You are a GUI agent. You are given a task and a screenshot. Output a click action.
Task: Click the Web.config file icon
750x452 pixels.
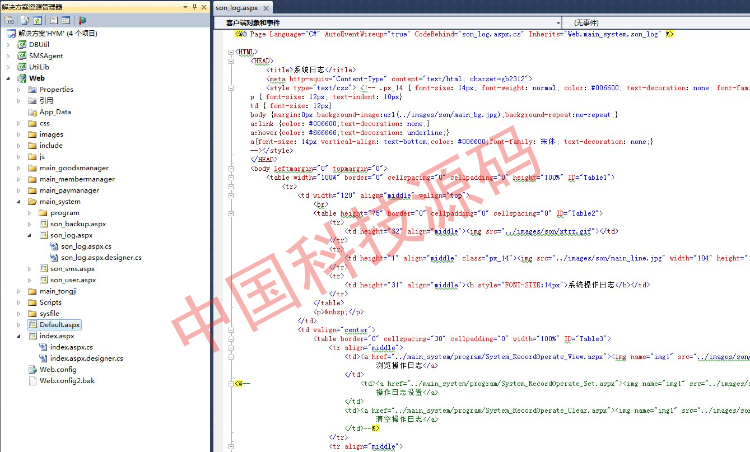click(33, 370)
